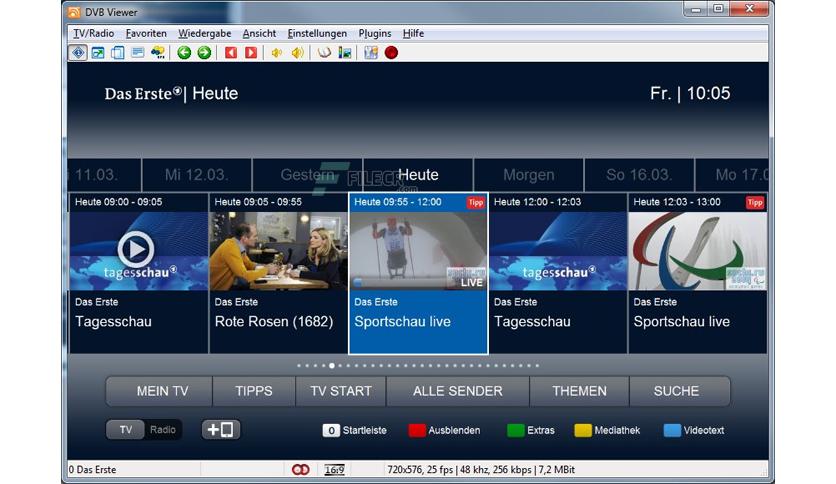Click the Das Erste Heute channel heading
The image size is (836, 484).
(171, 94)
